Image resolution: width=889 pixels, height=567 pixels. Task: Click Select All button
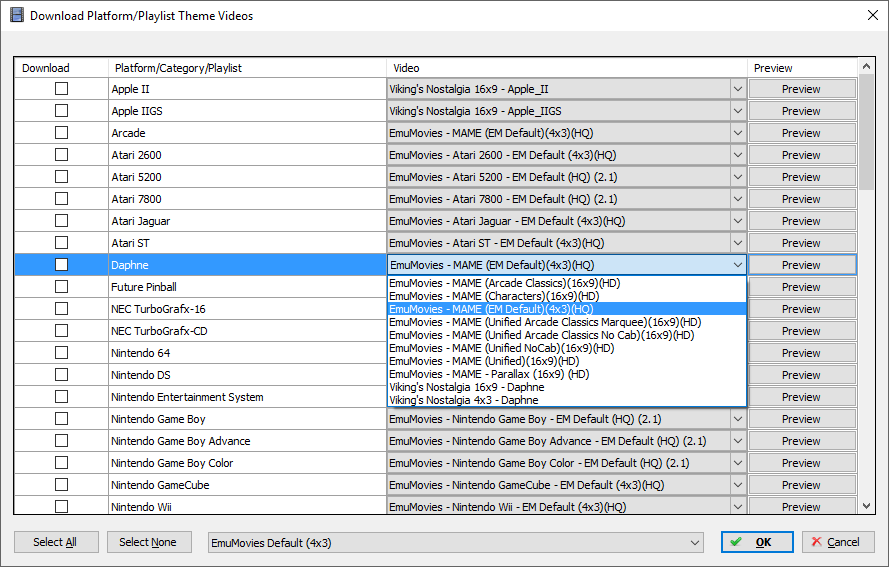point(56,542)
